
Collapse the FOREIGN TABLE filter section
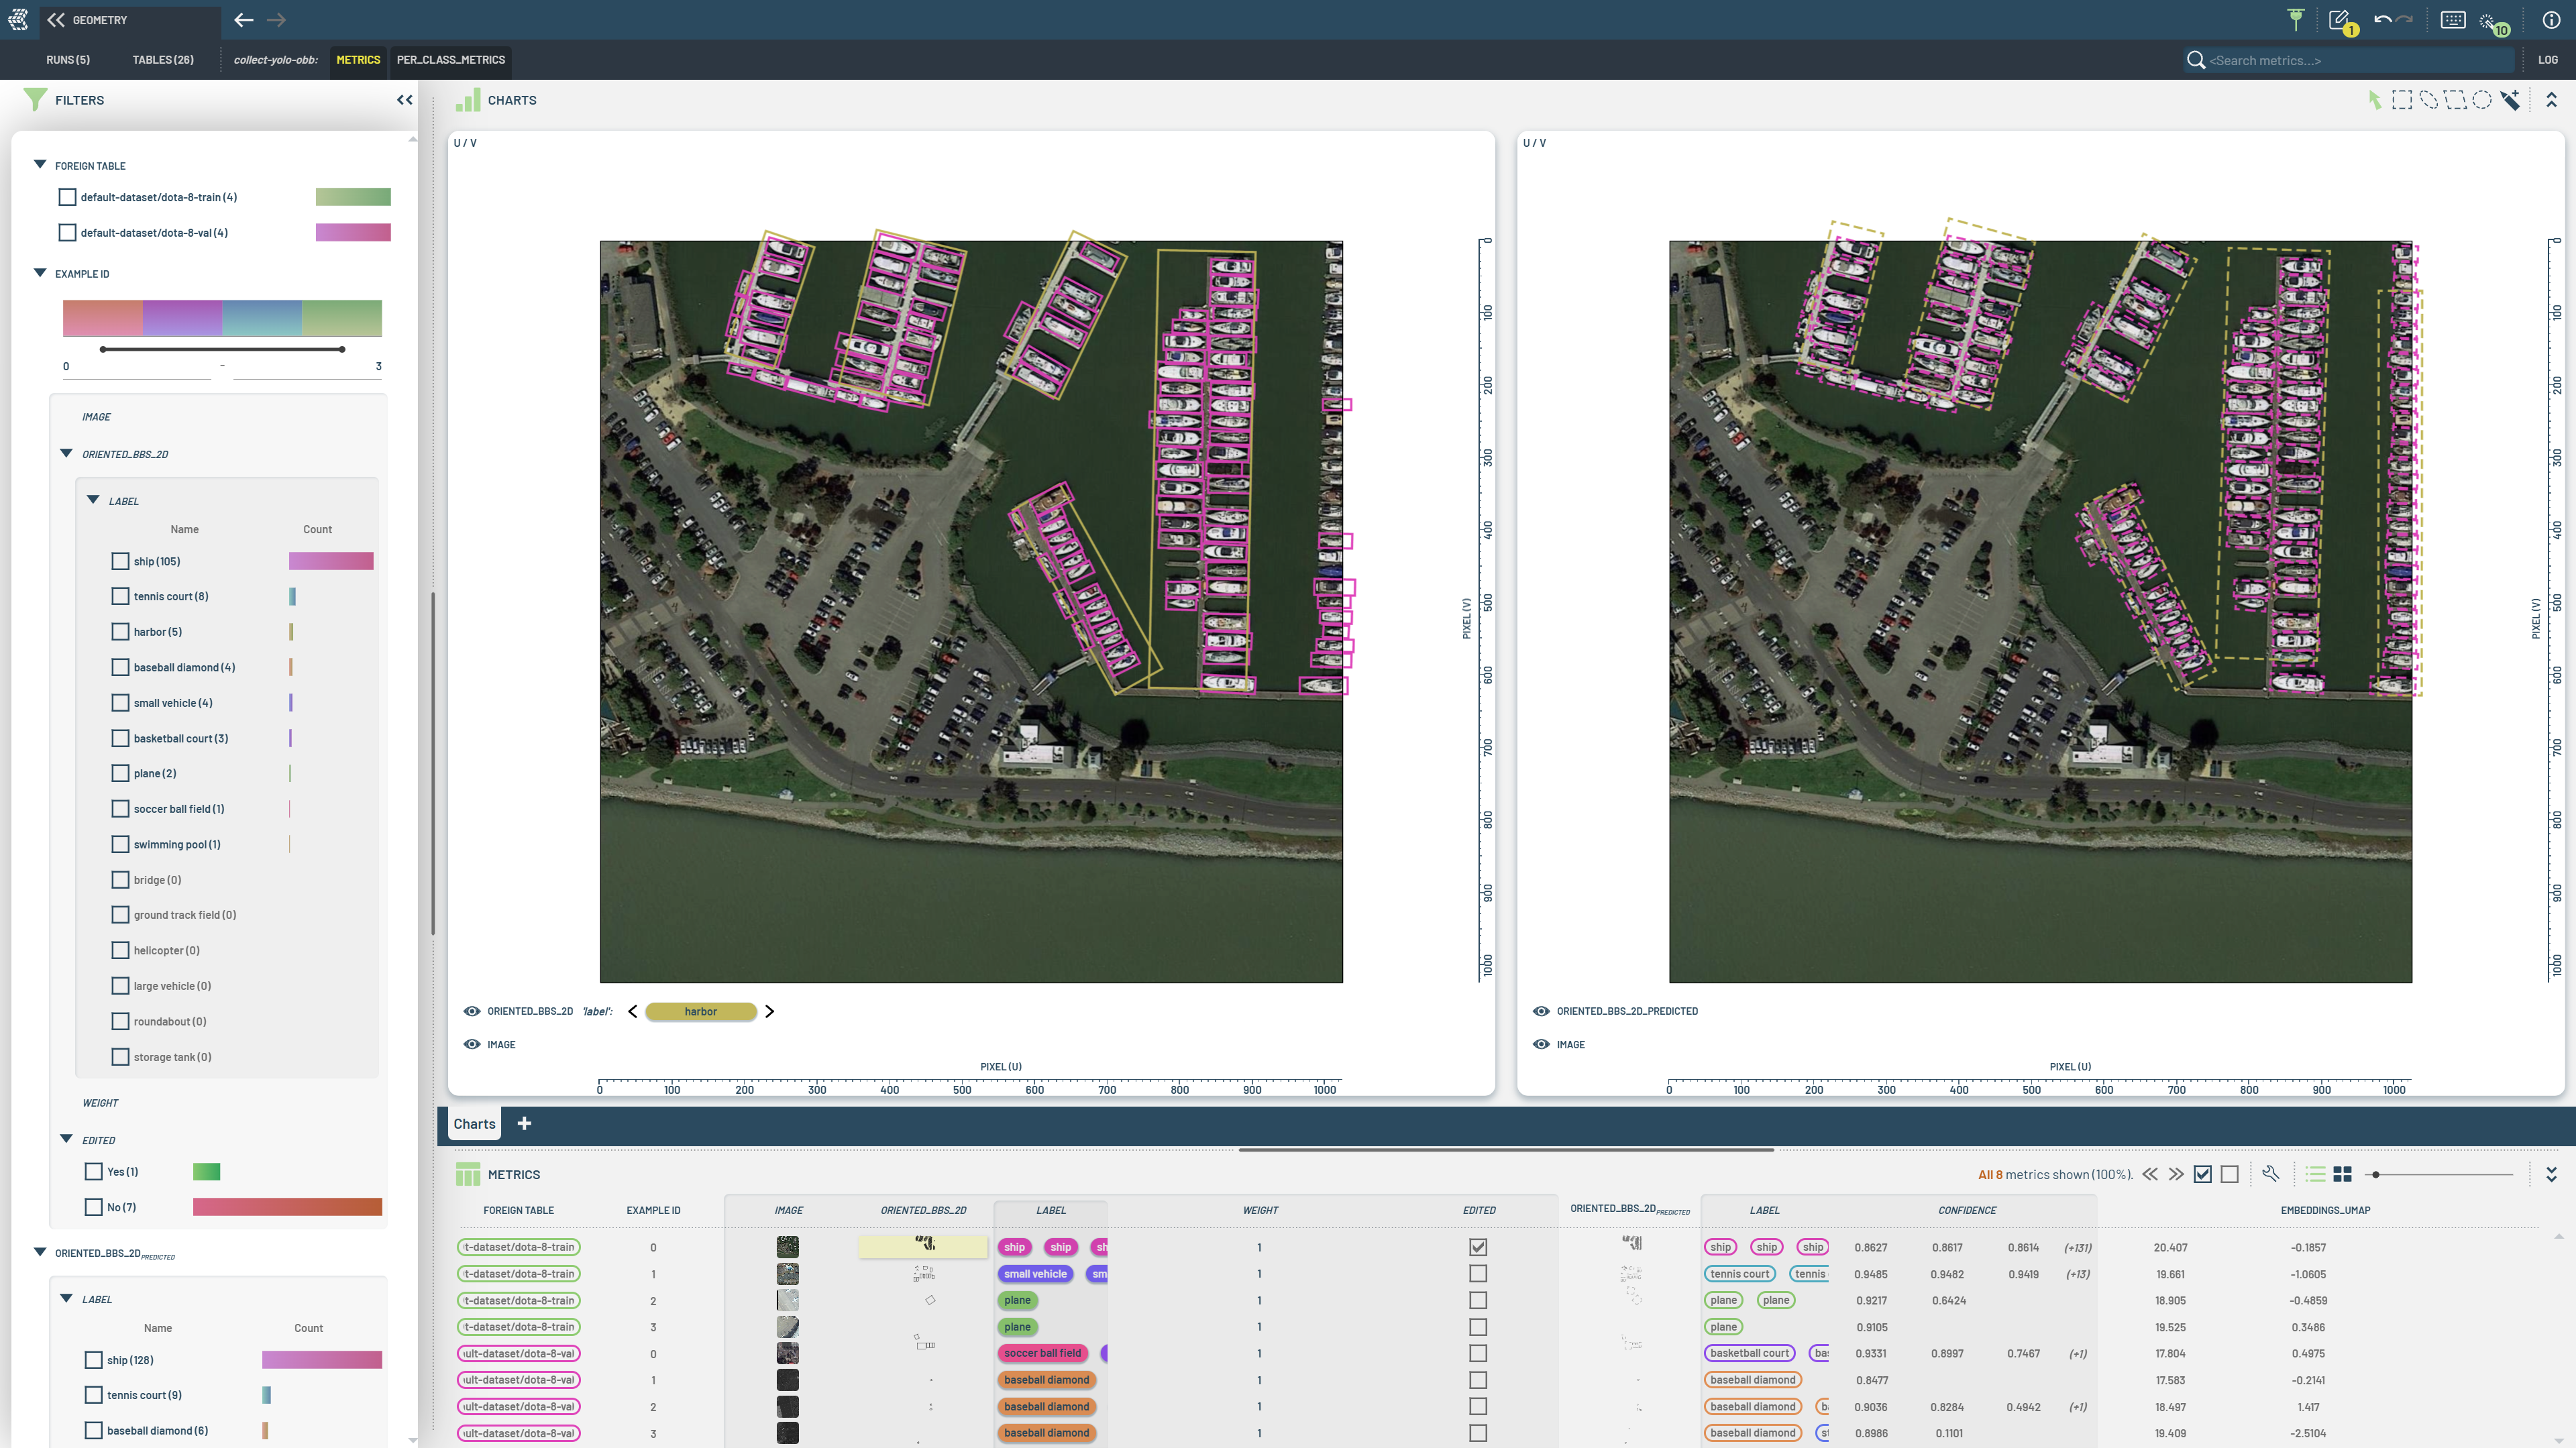point(40,165)
